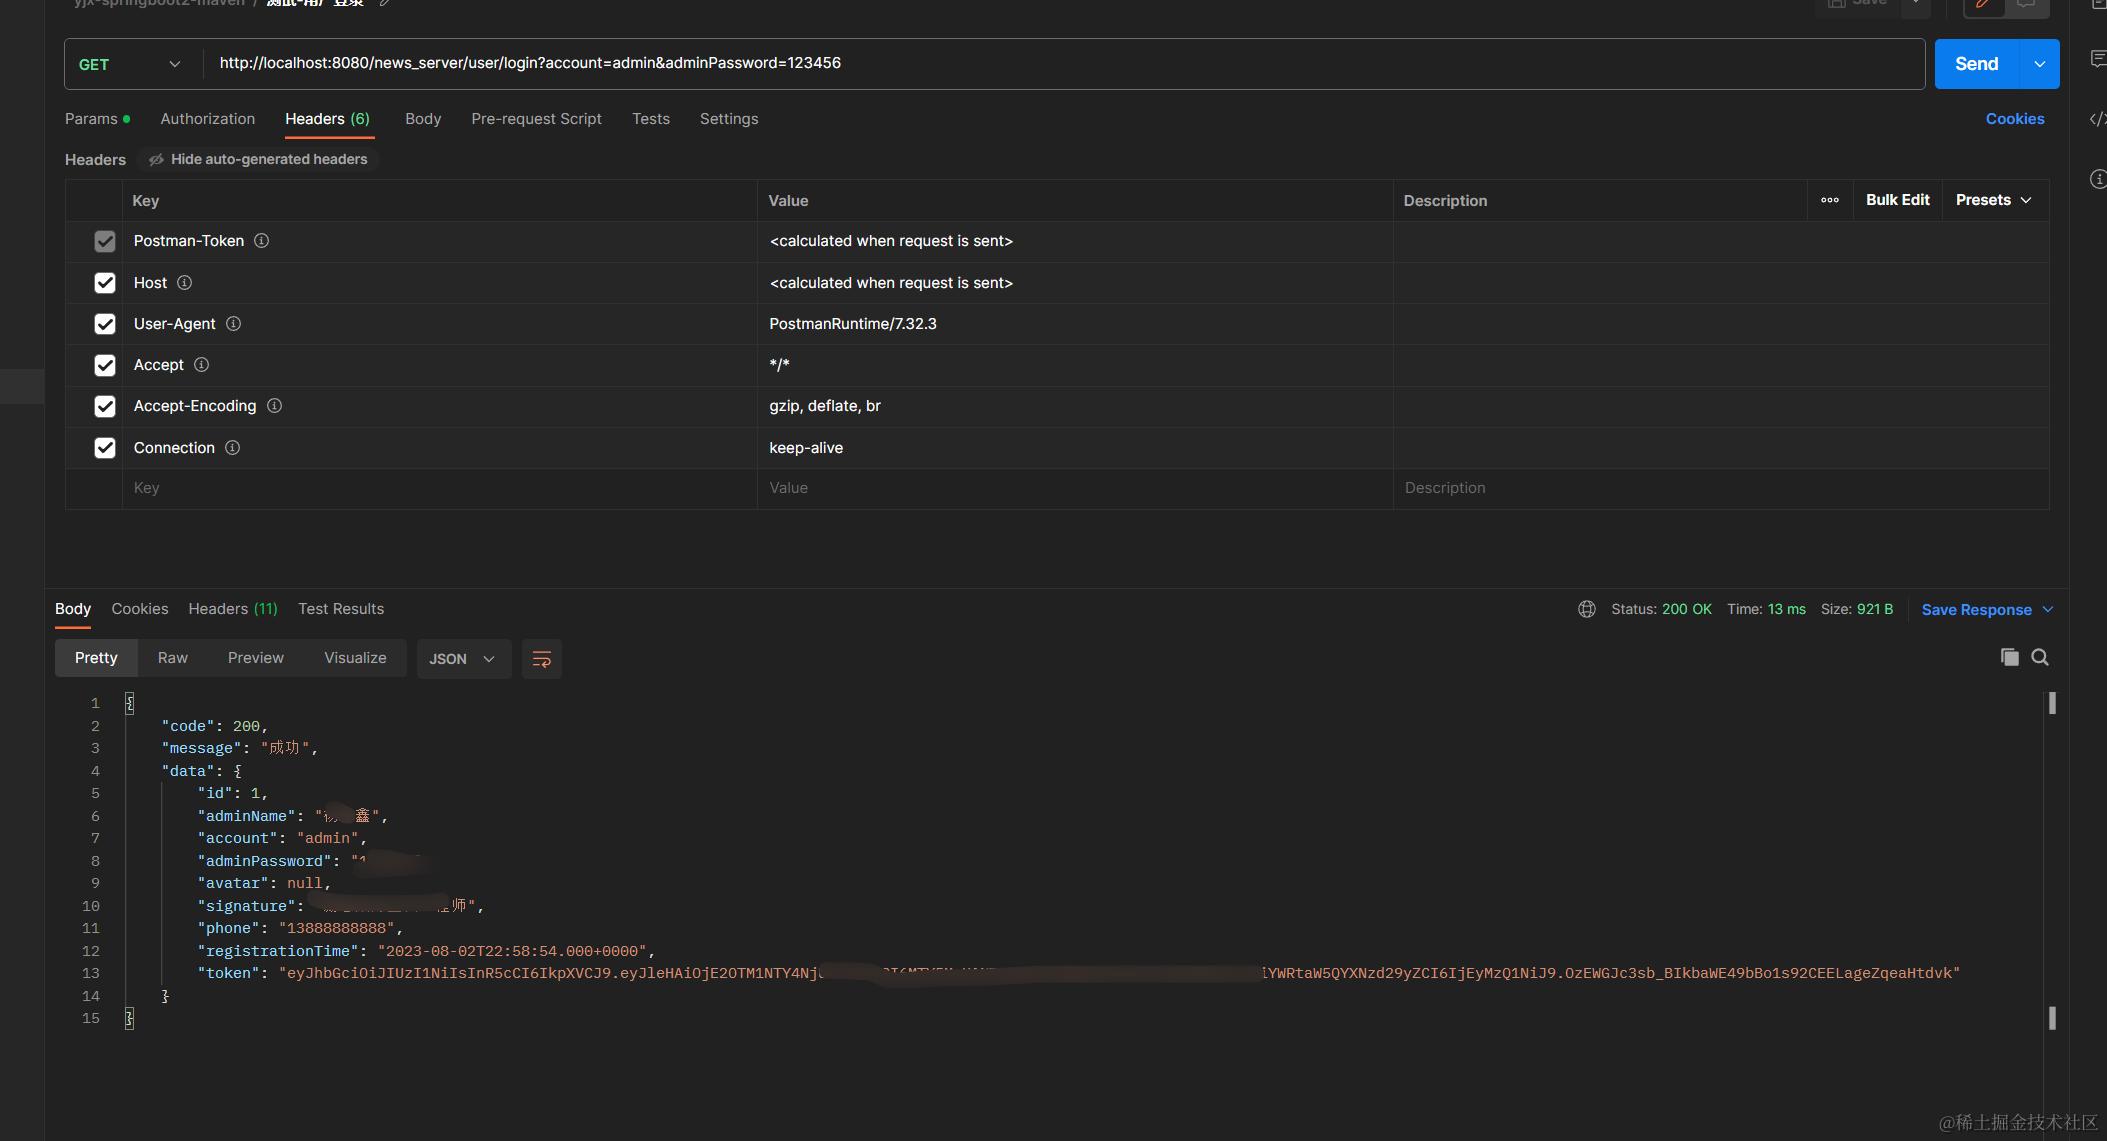Click eye icon to hide auto-generated headers
This screenshot has height=1141, width=2107.
tap(157, 160)
